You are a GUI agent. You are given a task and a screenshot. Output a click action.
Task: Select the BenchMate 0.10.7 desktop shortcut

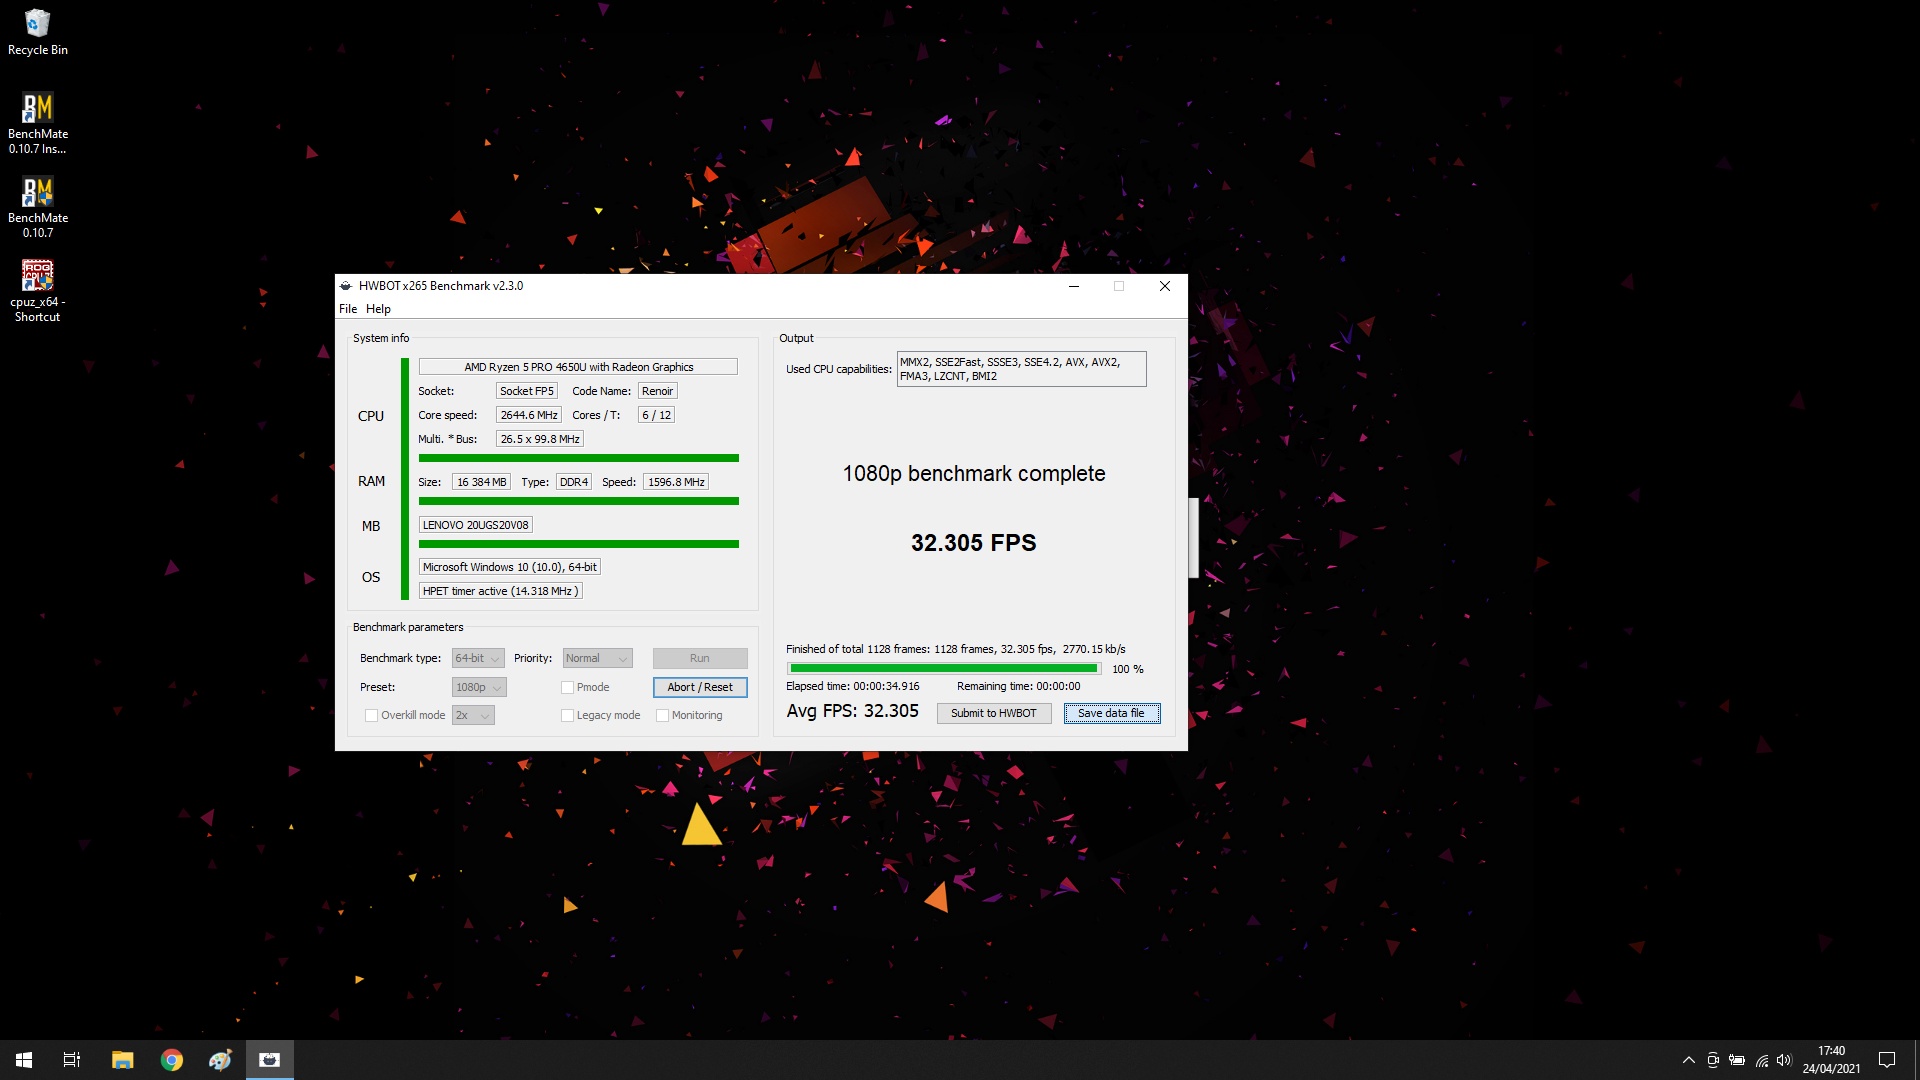click(x=37, y=207)
